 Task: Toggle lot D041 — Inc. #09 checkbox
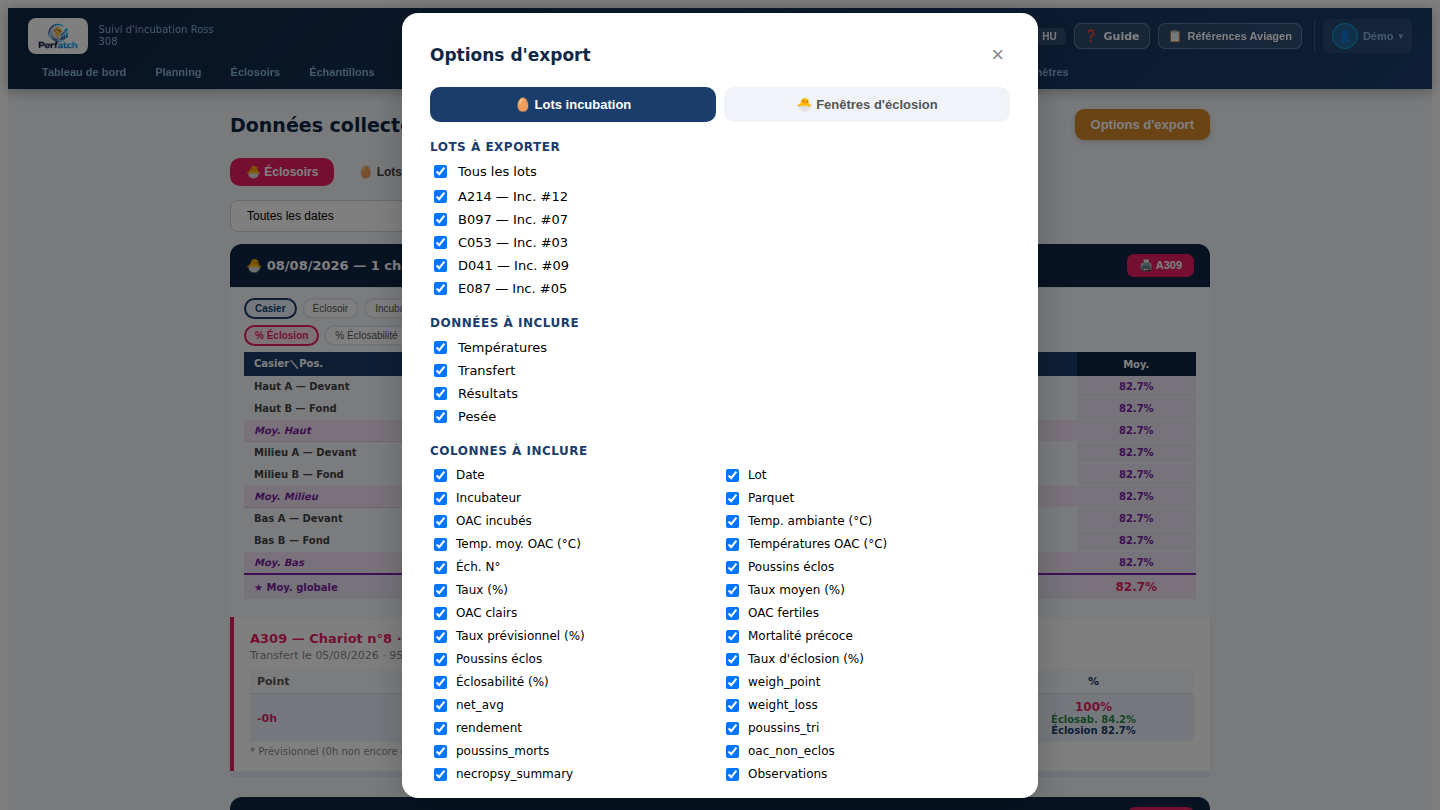(x=440, y=266)
